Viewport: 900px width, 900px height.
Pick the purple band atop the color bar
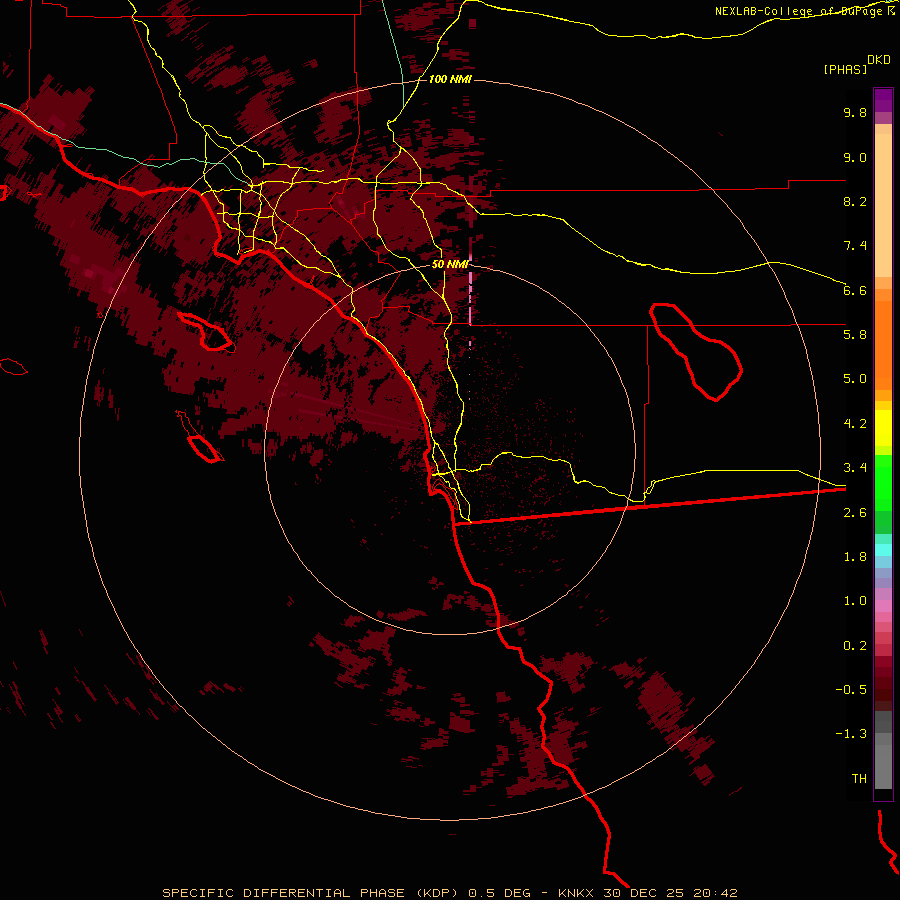tap(883, 100)
